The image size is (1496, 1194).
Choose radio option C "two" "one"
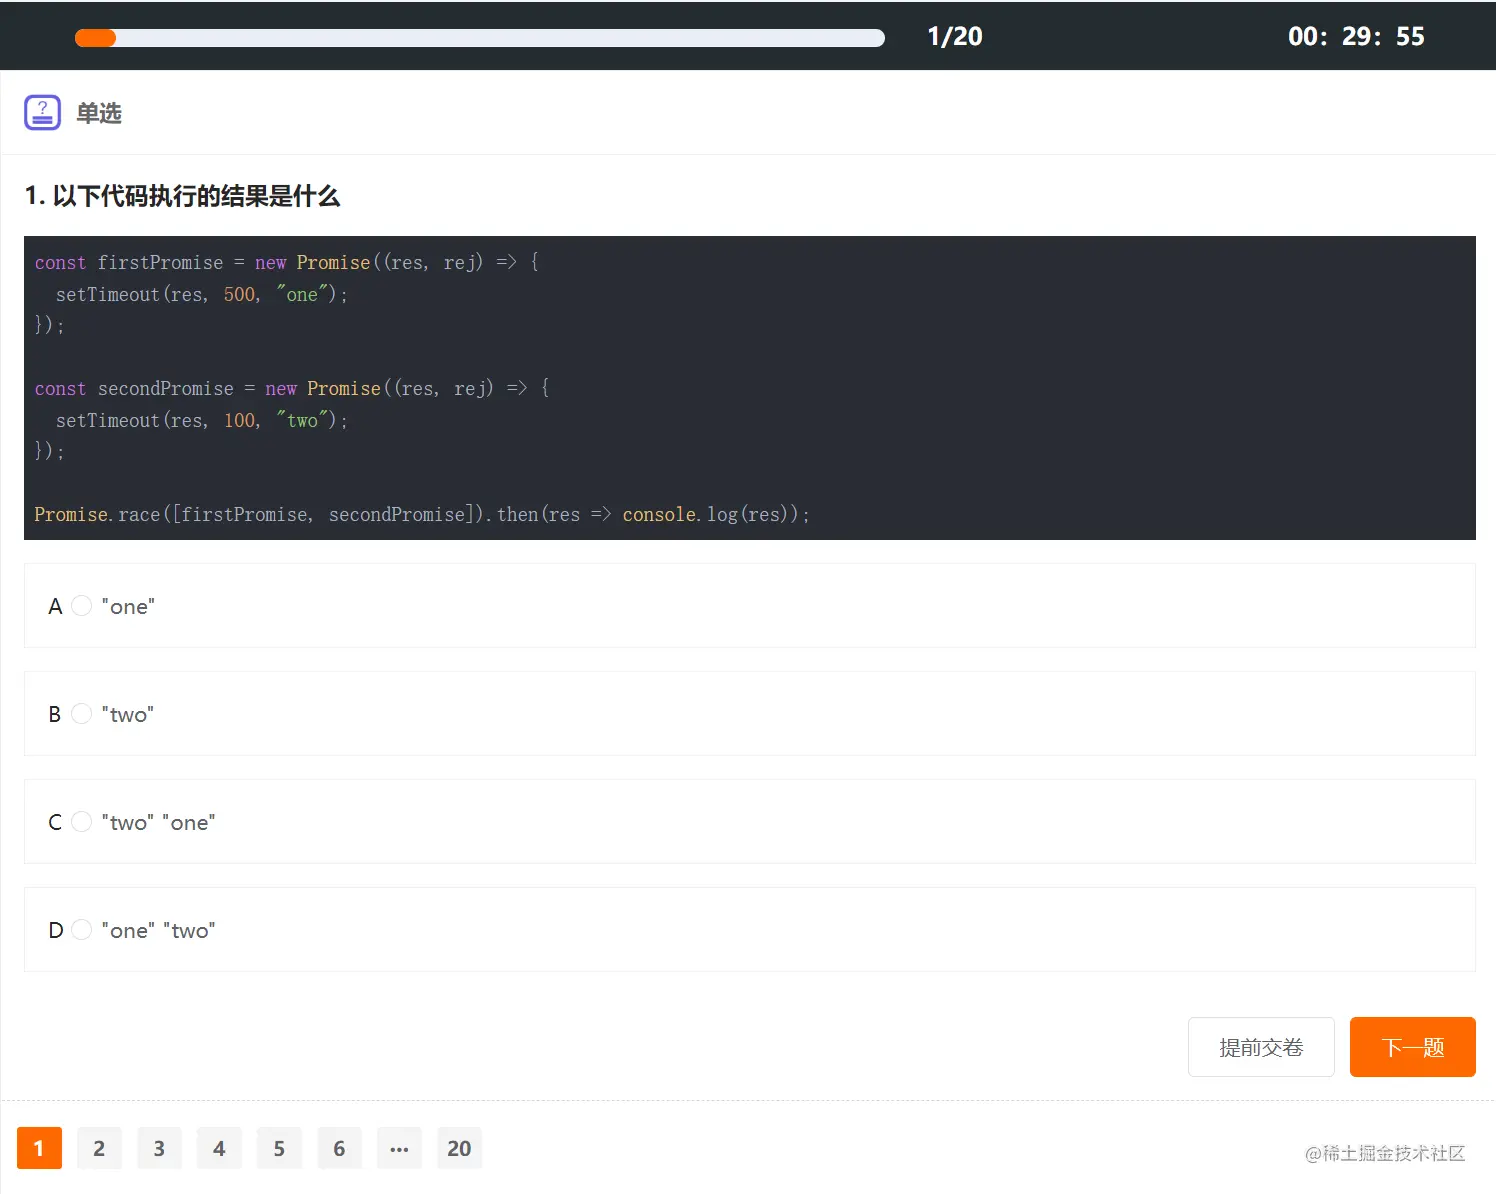[x=82, y=822]
